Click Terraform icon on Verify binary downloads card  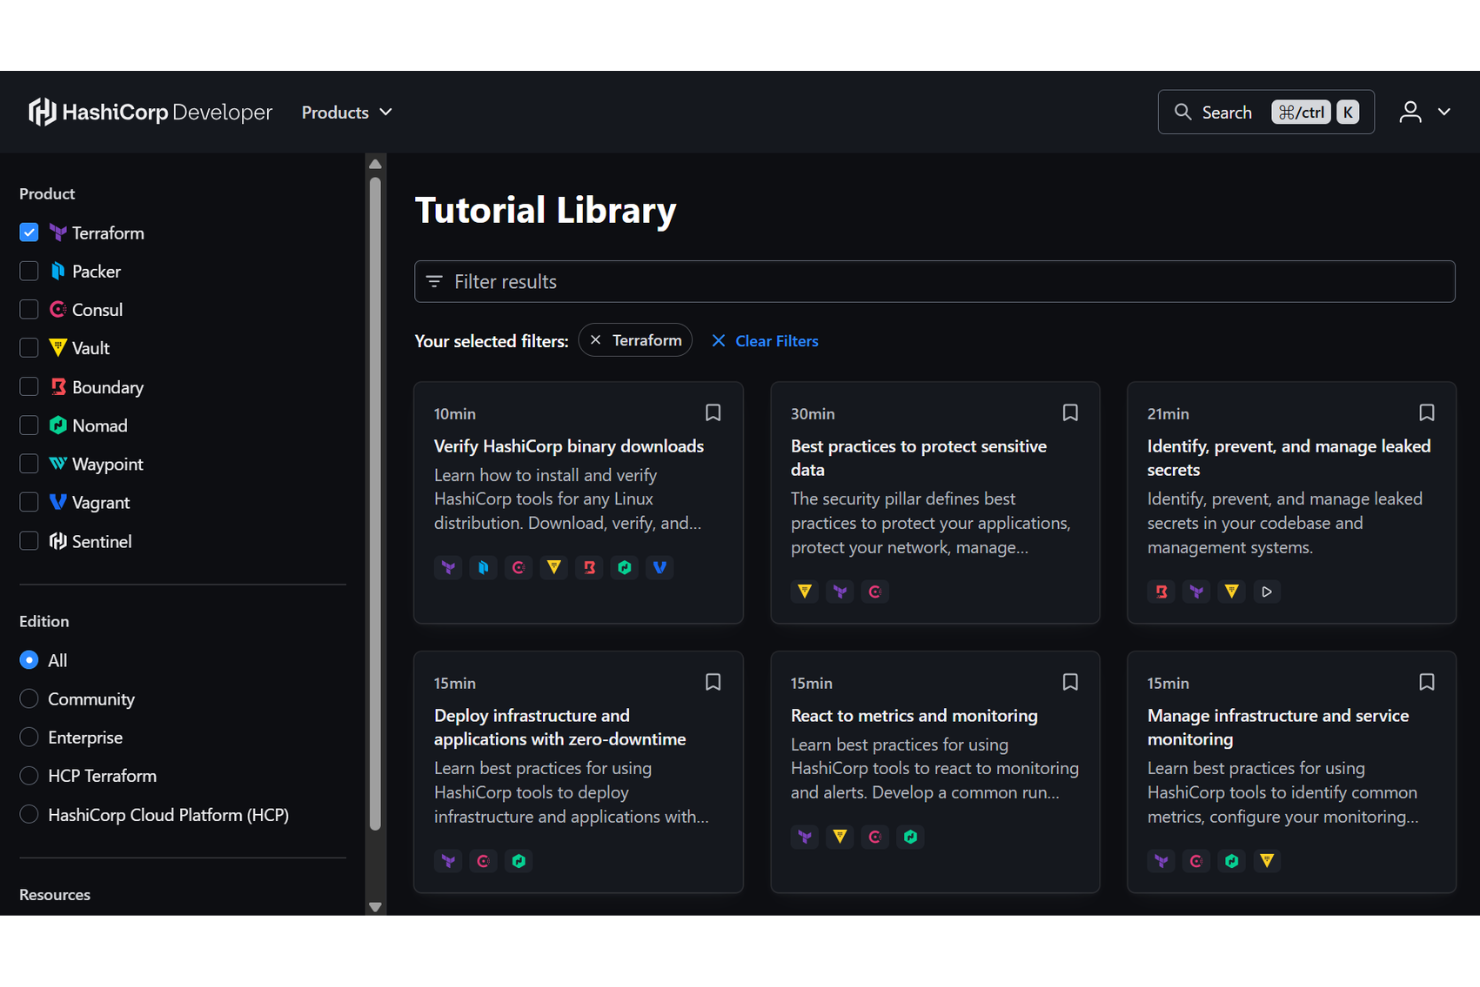pyautogui.click(x=448, y=567)
